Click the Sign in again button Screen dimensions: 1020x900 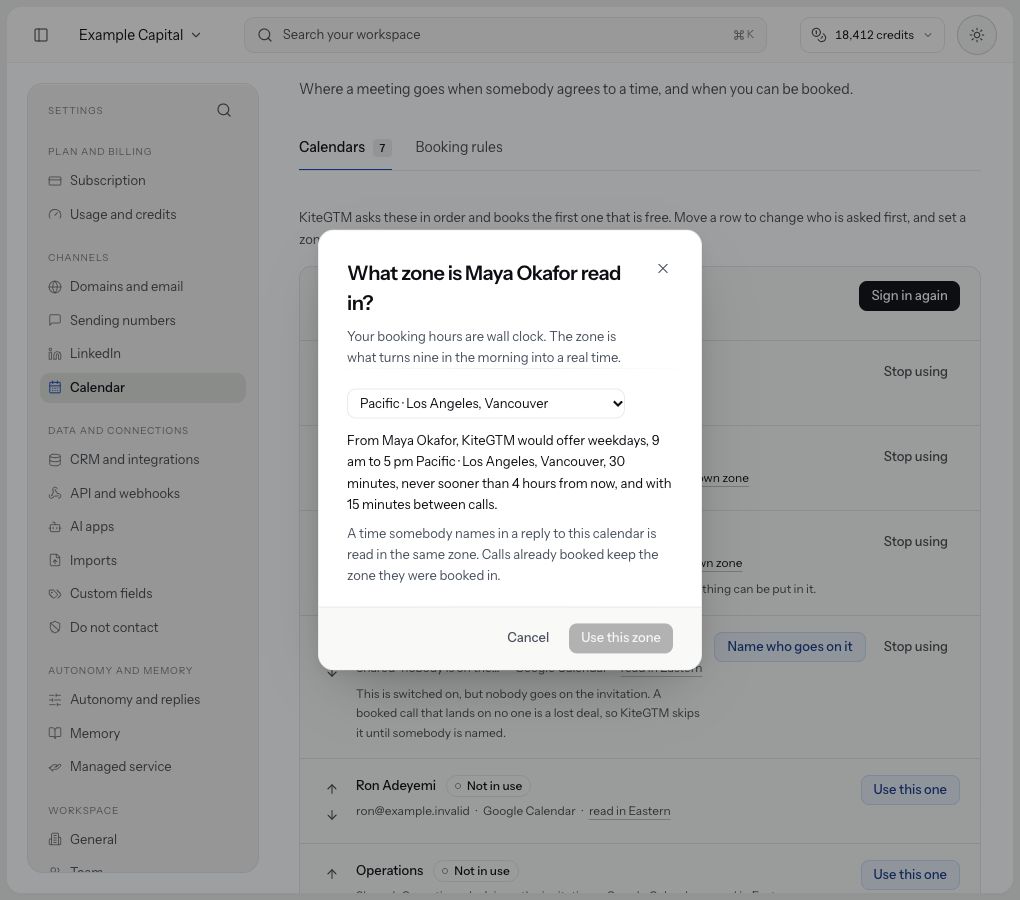tap(909, 296)
